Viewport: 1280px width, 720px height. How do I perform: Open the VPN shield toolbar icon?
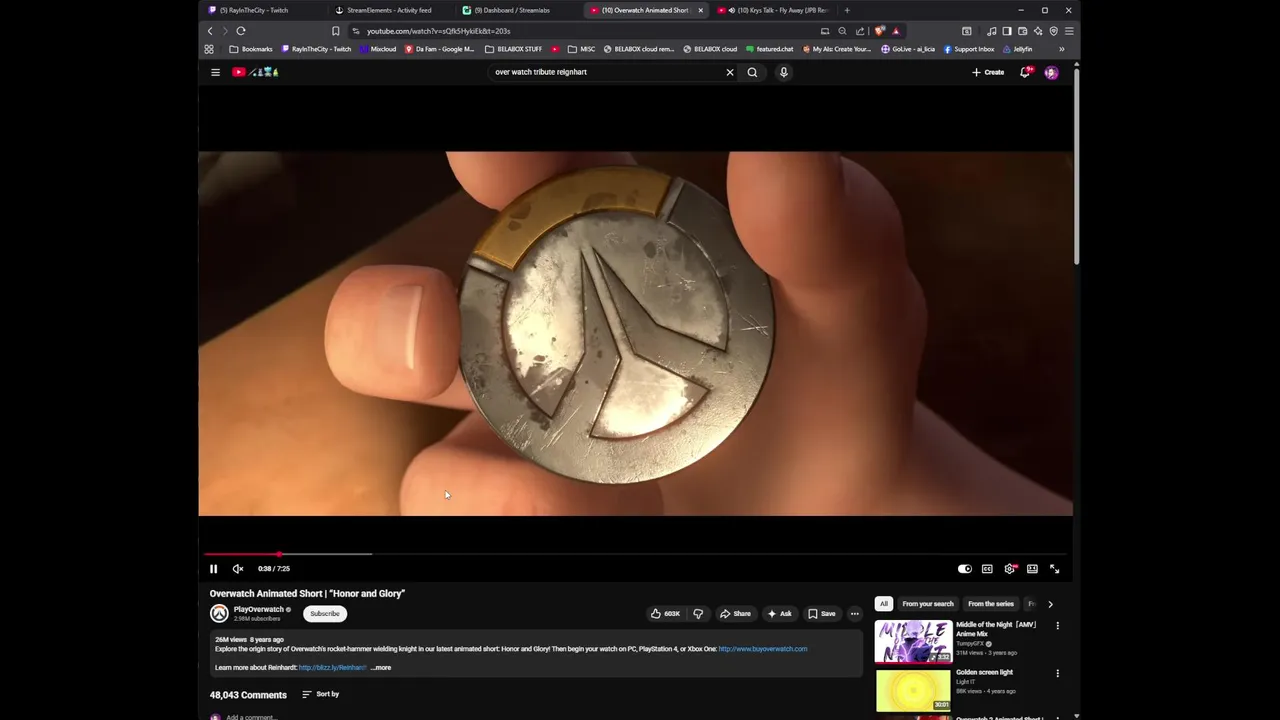point(1053,31)
